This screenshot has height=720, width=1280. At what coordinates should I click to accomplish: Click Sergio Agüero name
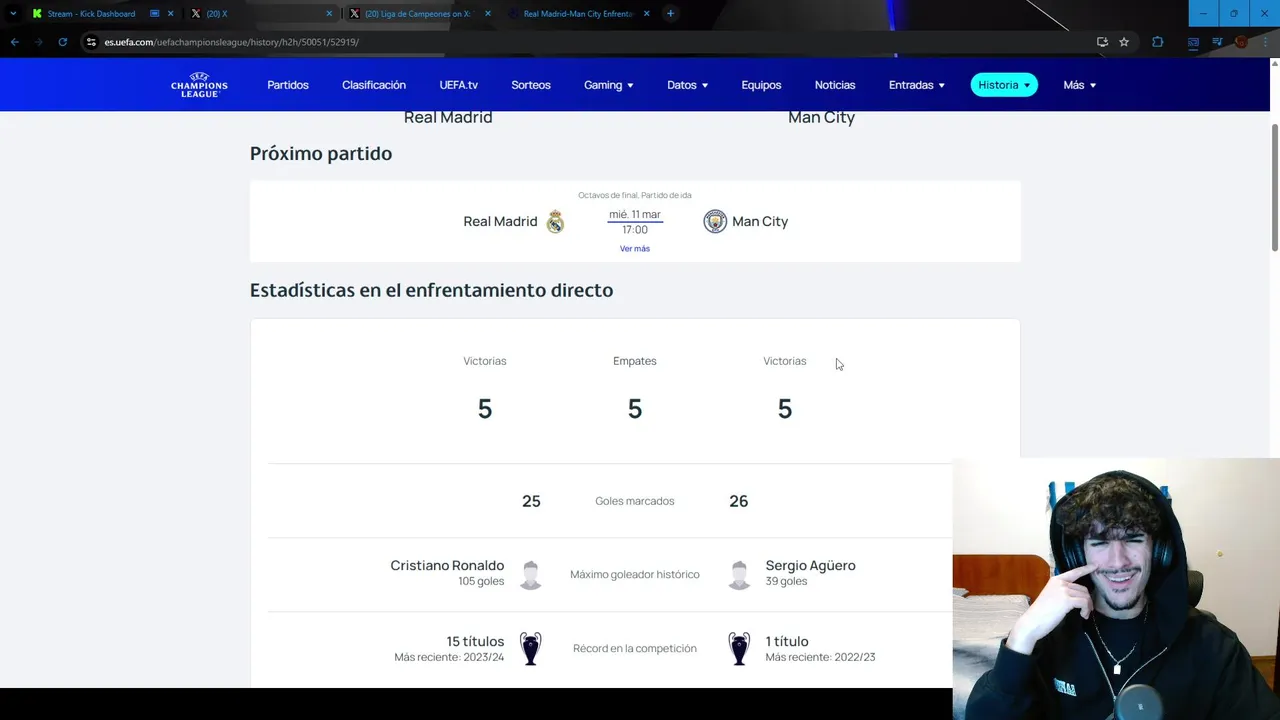(810, 566)
